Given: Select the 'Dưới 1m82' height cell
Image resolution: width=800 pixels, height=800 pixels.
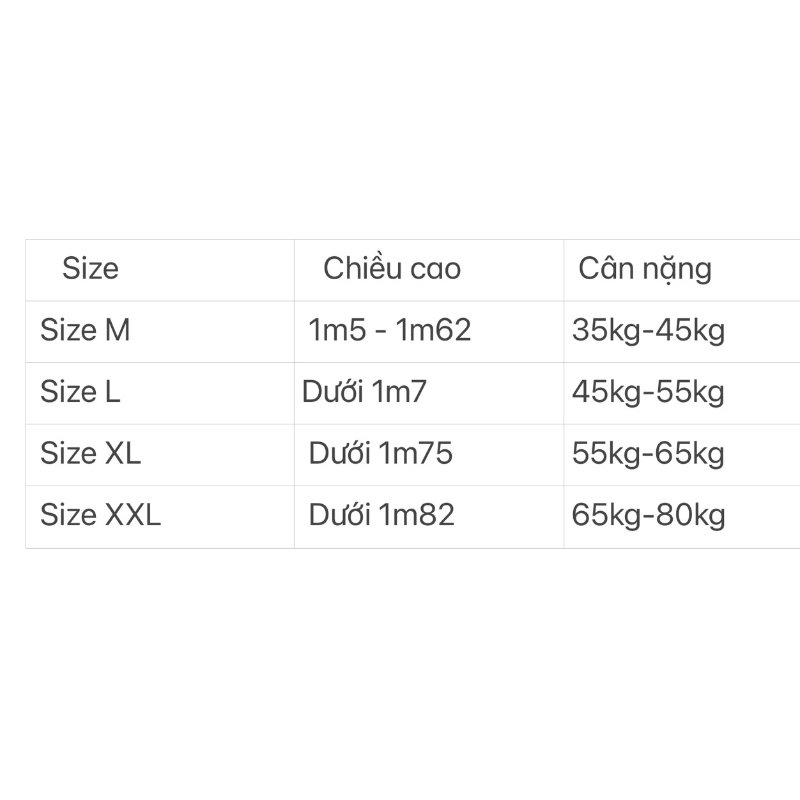Looking at the screenshot, I should (382, 516).
